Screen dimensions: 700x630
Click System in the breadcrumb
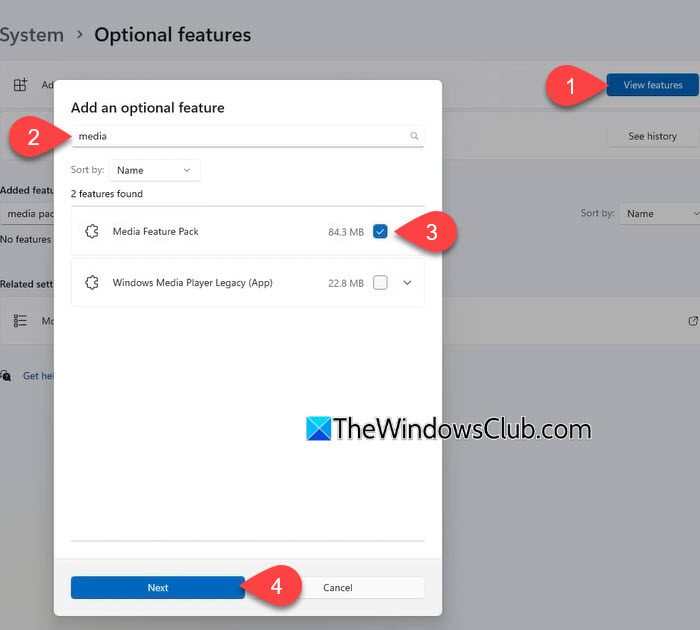[x=32, y=35]
